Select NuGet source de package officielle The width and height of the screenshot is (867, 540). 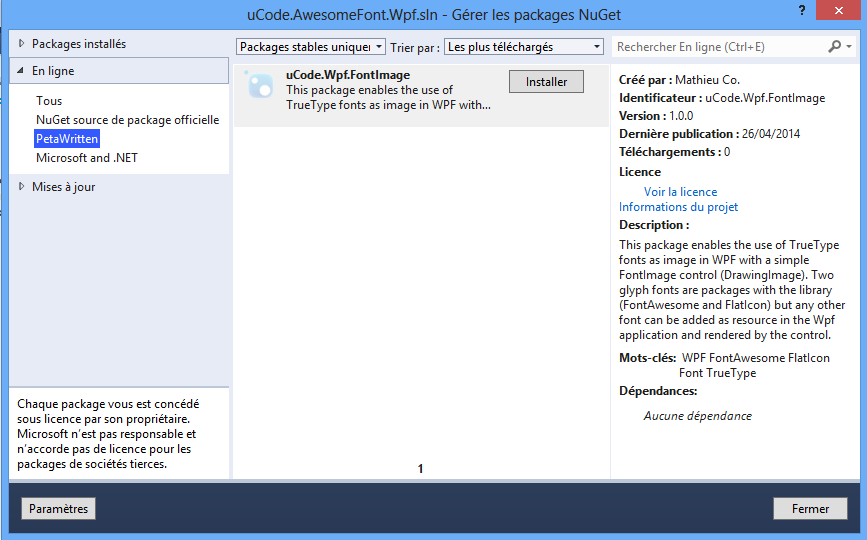click(127, 119)
